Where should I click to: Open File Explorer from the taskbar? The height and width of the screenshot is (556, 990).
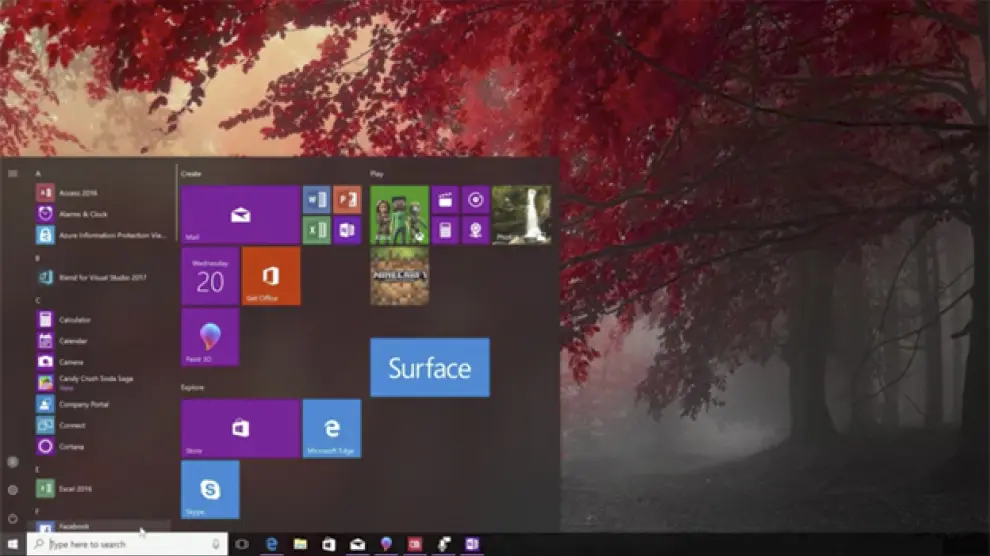300,544
